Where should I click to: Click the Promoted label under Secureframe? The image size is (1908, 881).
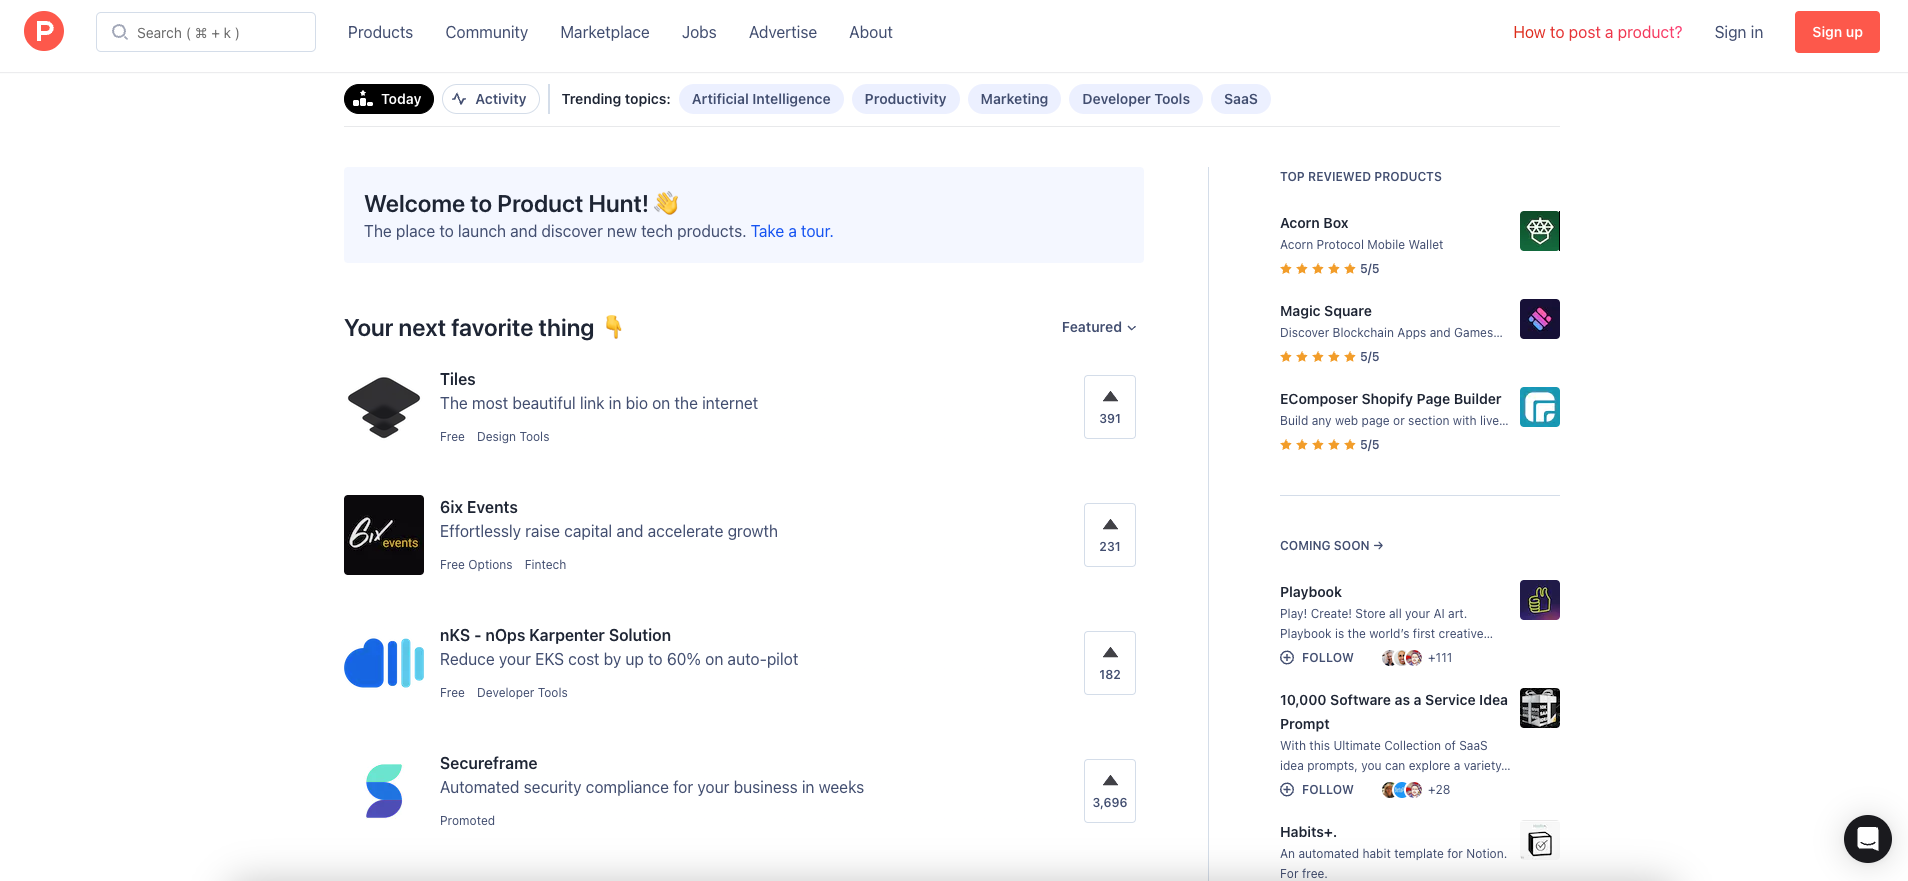pyautogui.click(x=467, y=821)
